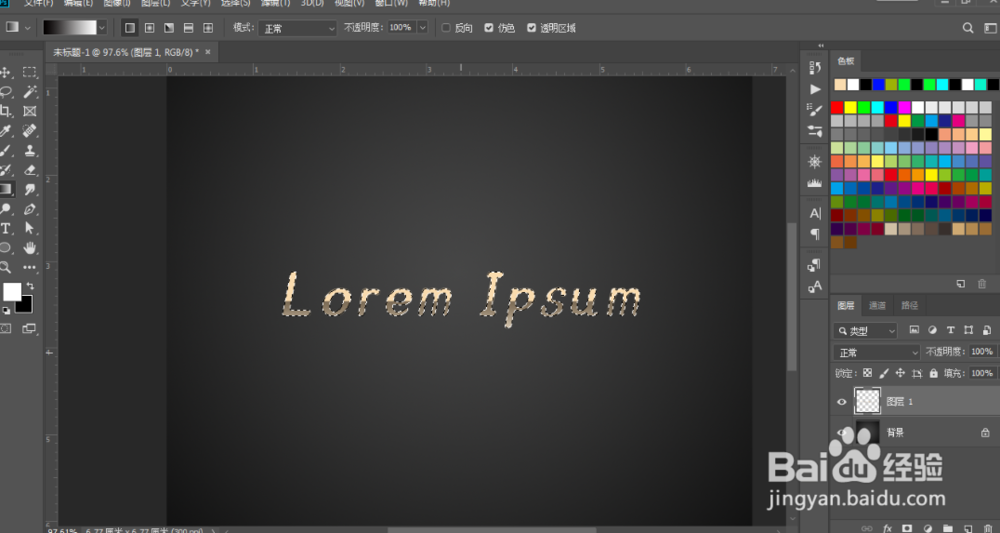This screenshot has height=533, width=1000.
Task: Add a layer style via fx button
Action: click(887, 529)
